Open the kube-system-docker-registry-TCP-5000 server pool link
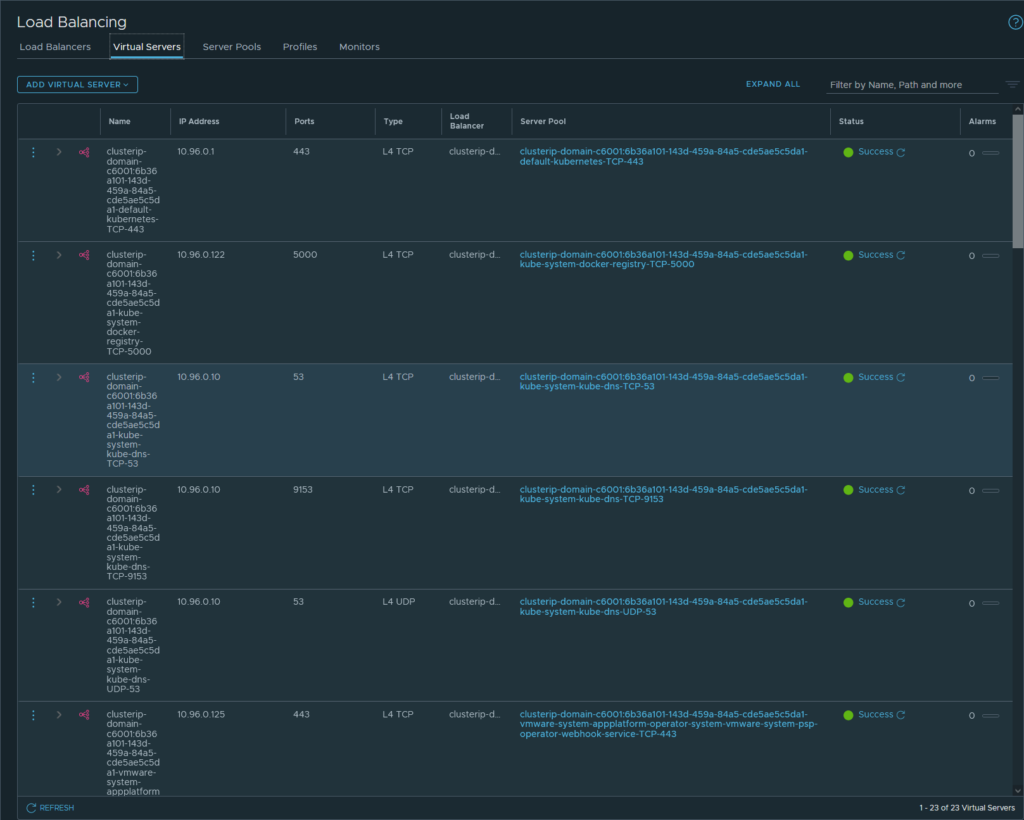Viewport: 1024px width, 820px height. 664,260
